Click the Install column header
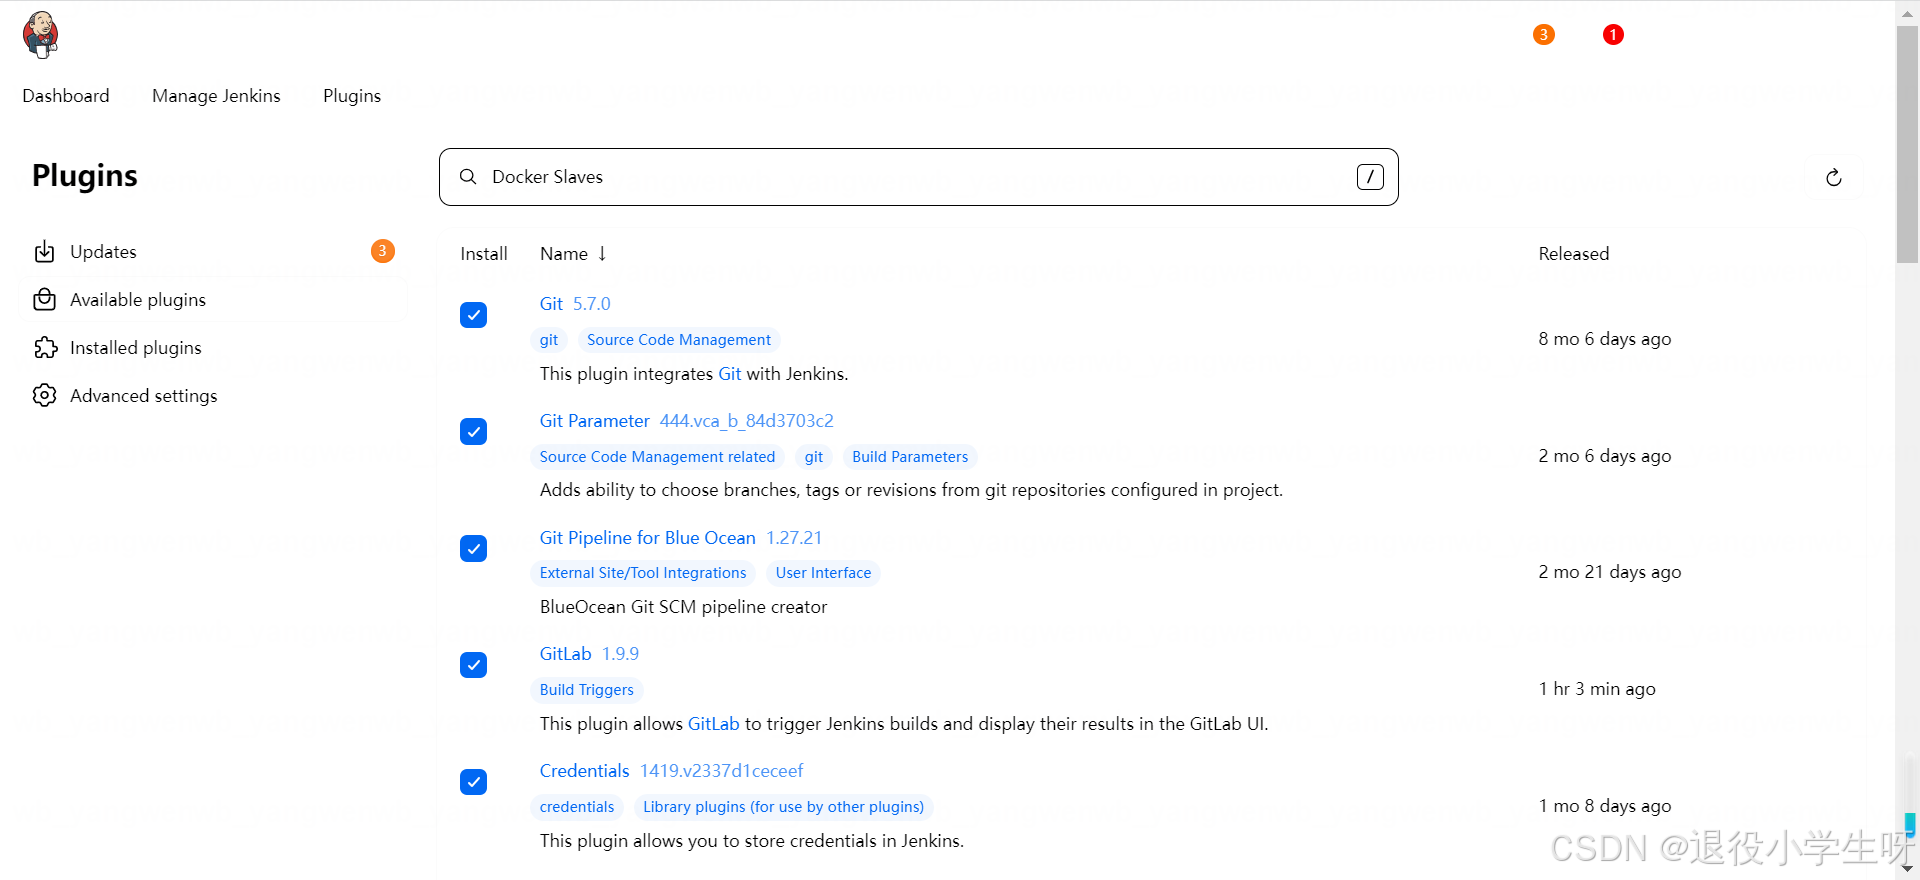Image resolution: width=1920 pixels, height=880 pixels. (484, 254)
